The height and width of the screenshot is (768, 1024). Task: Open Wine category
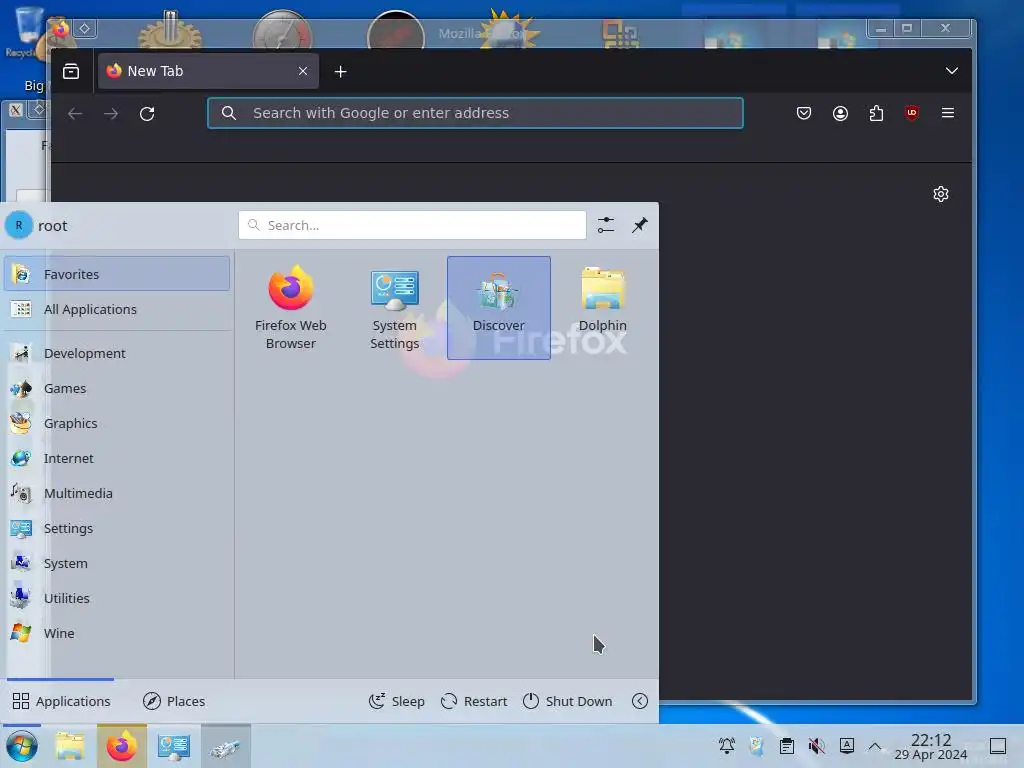pyautogui.click(x=117, y=633)
